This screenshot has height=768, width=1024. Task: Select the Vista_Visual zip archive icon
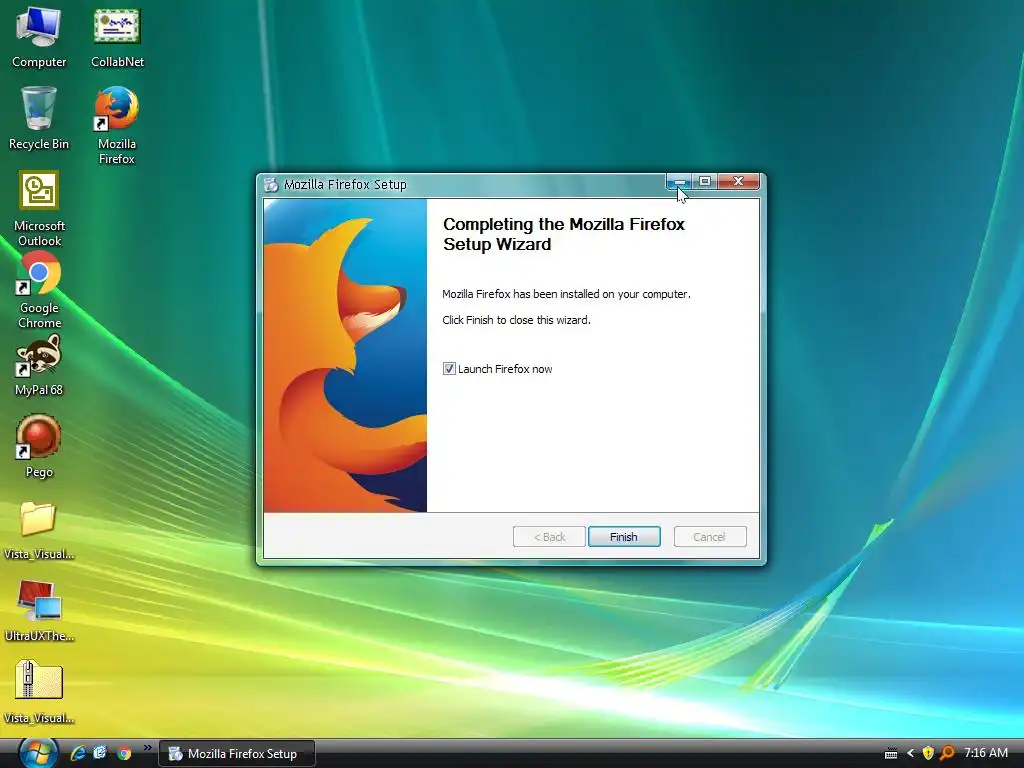click(39, 692)
